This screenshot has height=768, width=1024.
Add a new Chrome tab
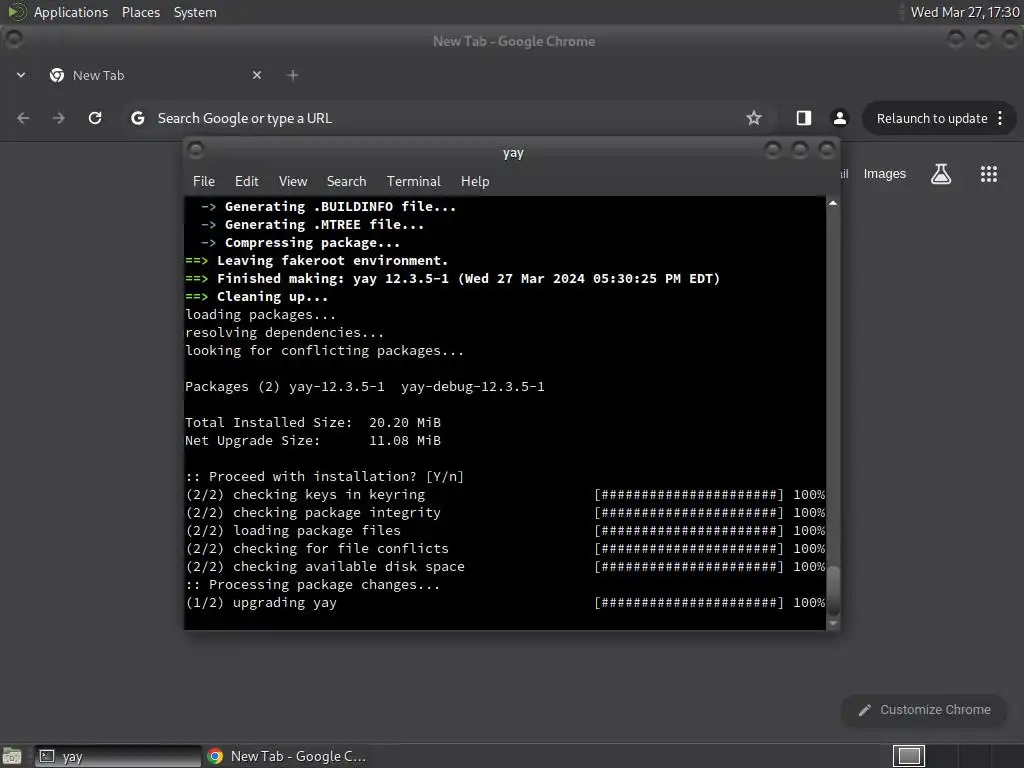click(293, 75)
